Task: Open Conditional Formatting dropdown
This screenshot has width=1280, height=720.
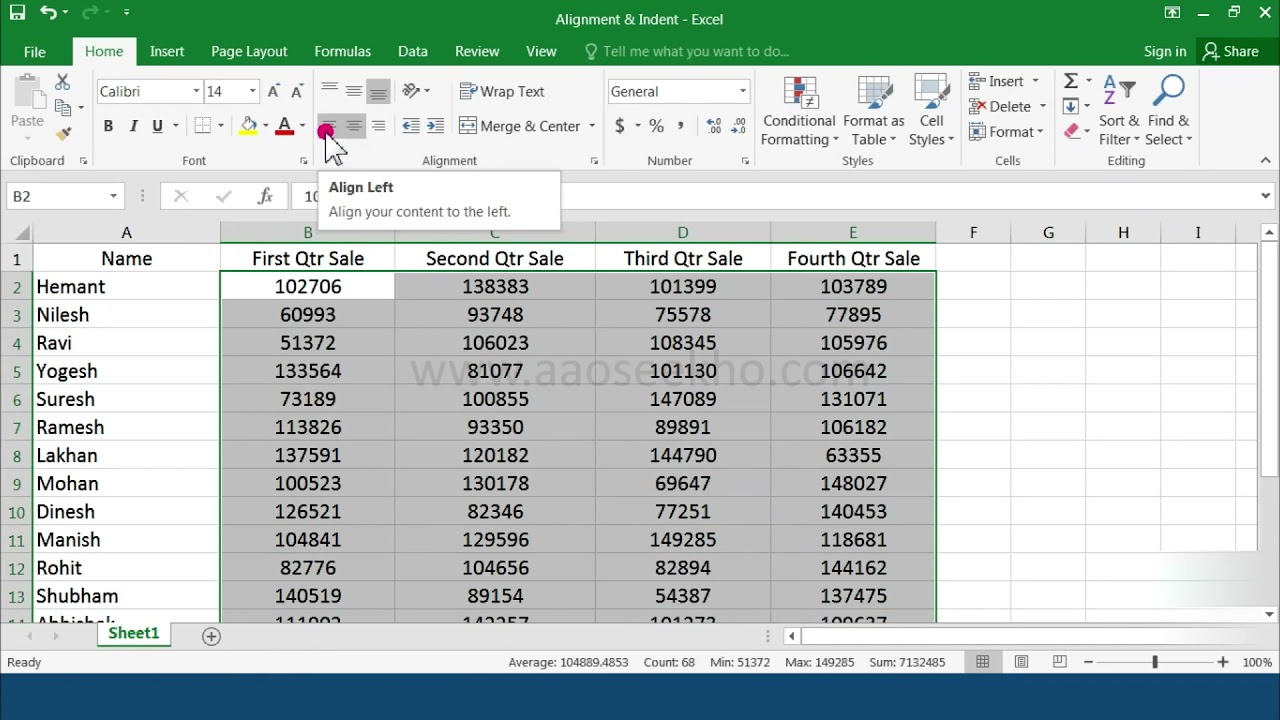Action: click(799, 112)
